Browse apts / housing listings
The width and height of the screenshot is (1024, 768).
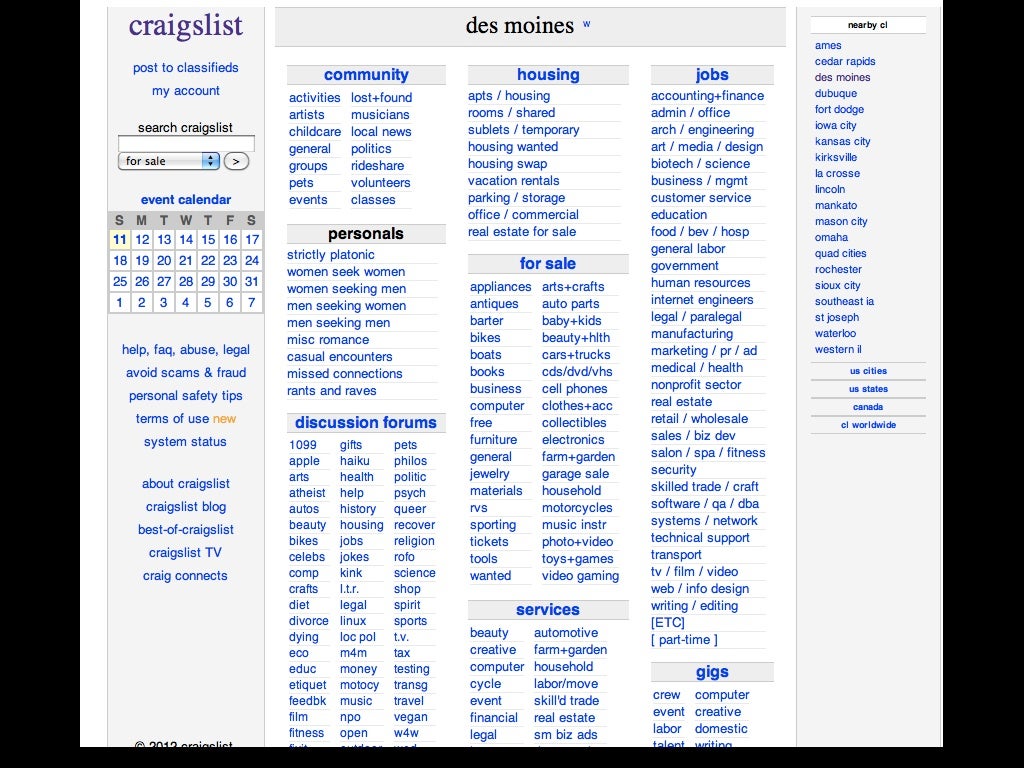509,96
